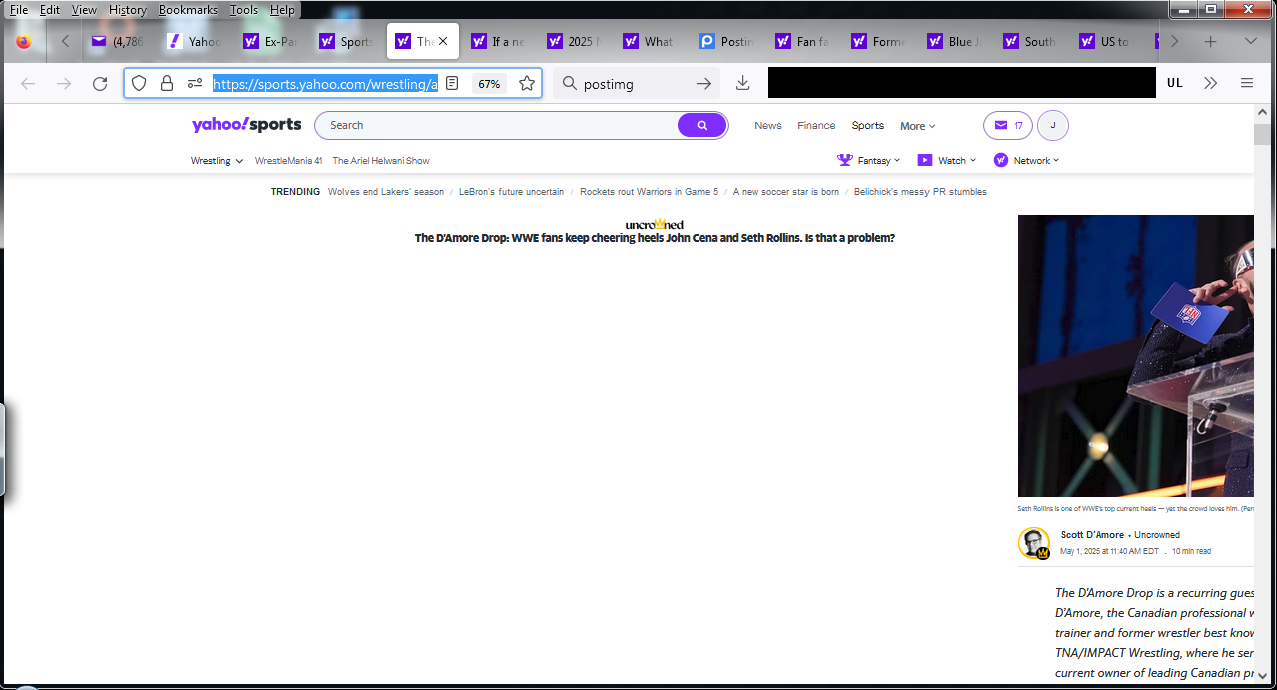Open WrestleMania 41 link

click(x=288, y=161)
